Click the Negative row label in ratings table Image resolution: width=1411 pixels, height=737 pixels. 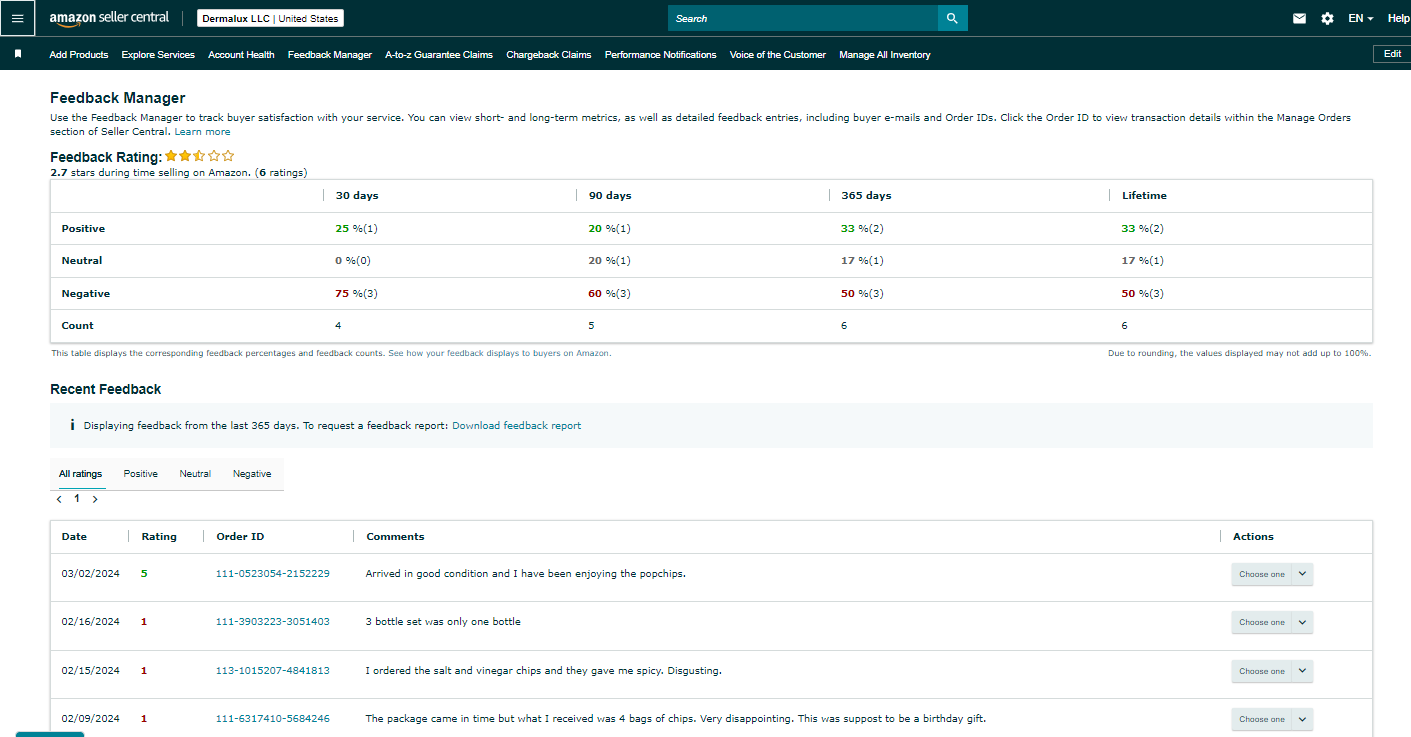point(86,294)
